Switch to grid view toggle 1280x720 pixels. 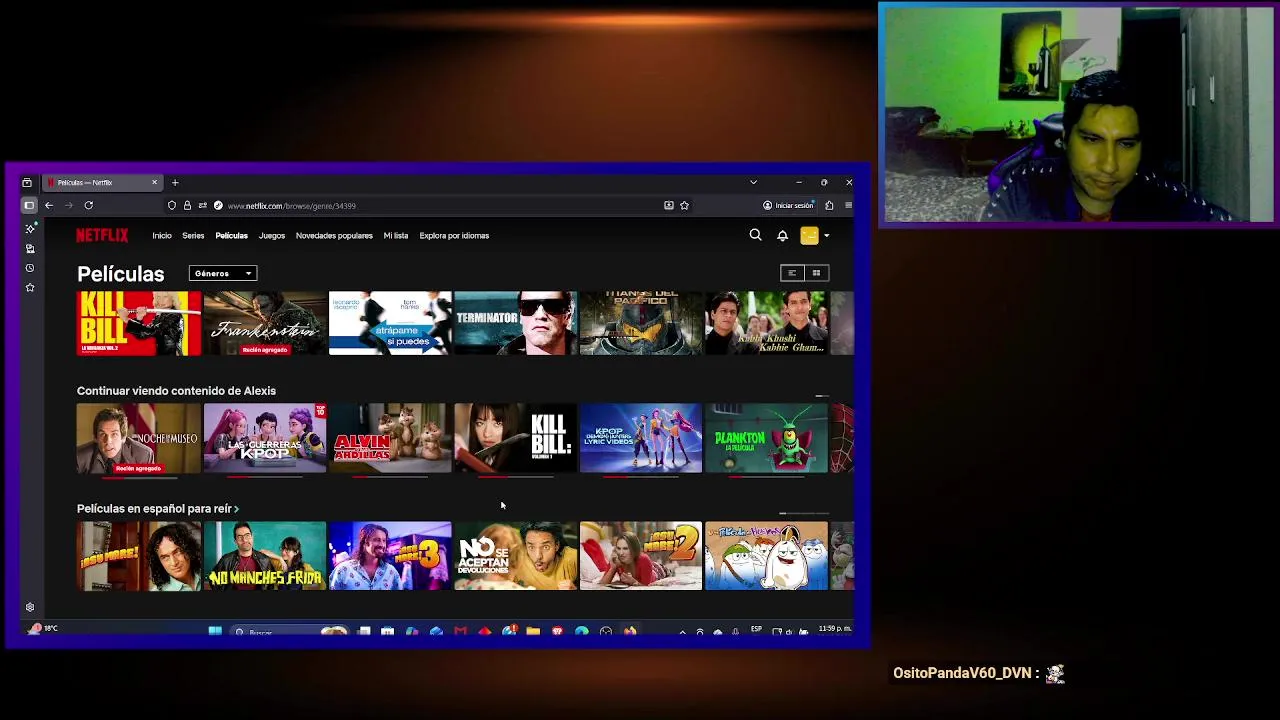pos(816,273)
